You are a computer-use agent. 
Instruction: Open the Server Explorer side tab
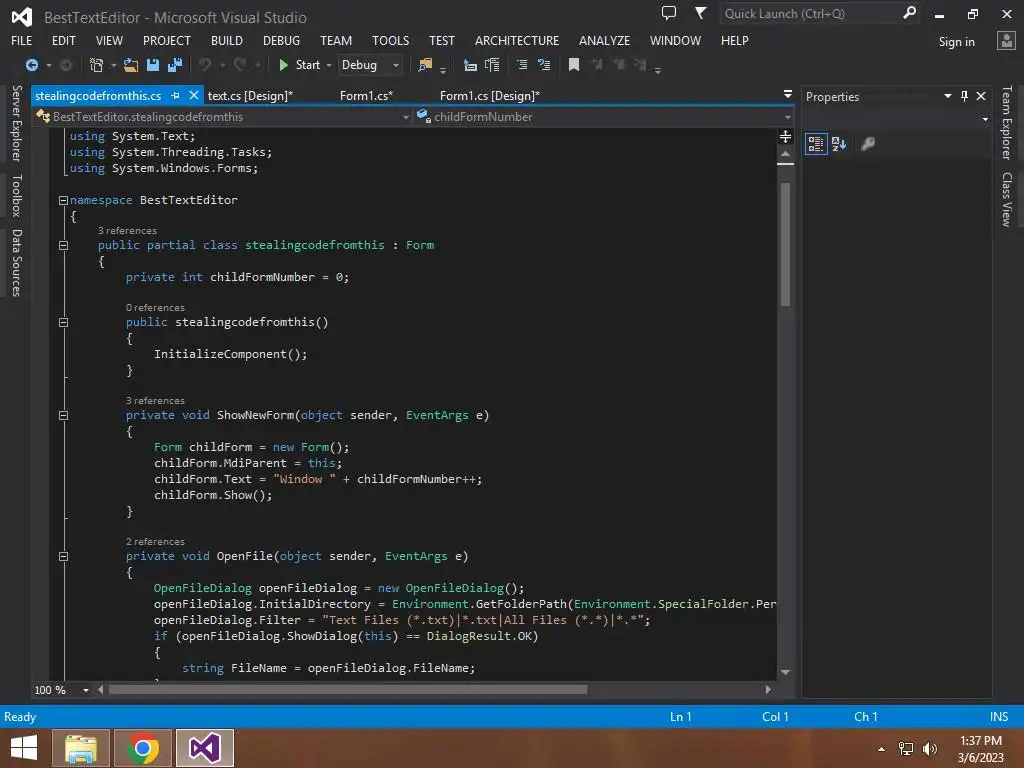(x=16, y=123)
